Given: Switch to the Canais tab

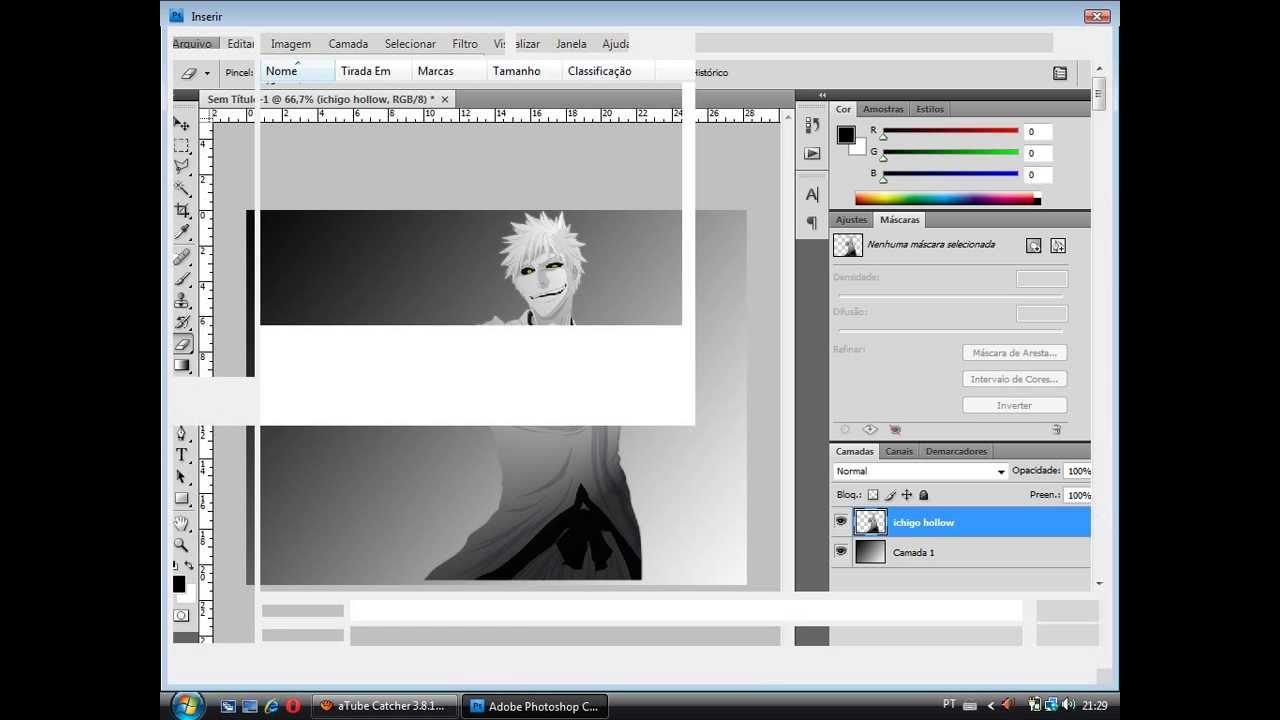Looking at the screenshot, I should coord(899,451).
